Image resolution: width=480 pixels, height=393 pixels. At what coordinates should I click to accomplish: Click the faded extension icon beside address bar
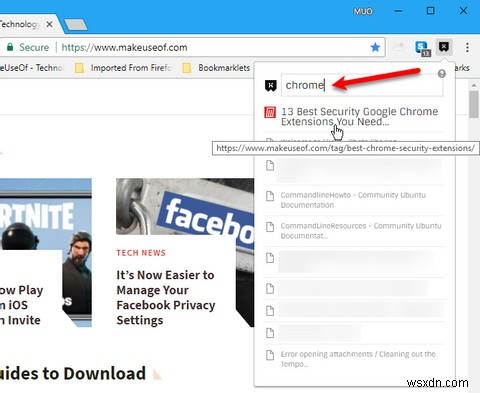coord(398,47)
